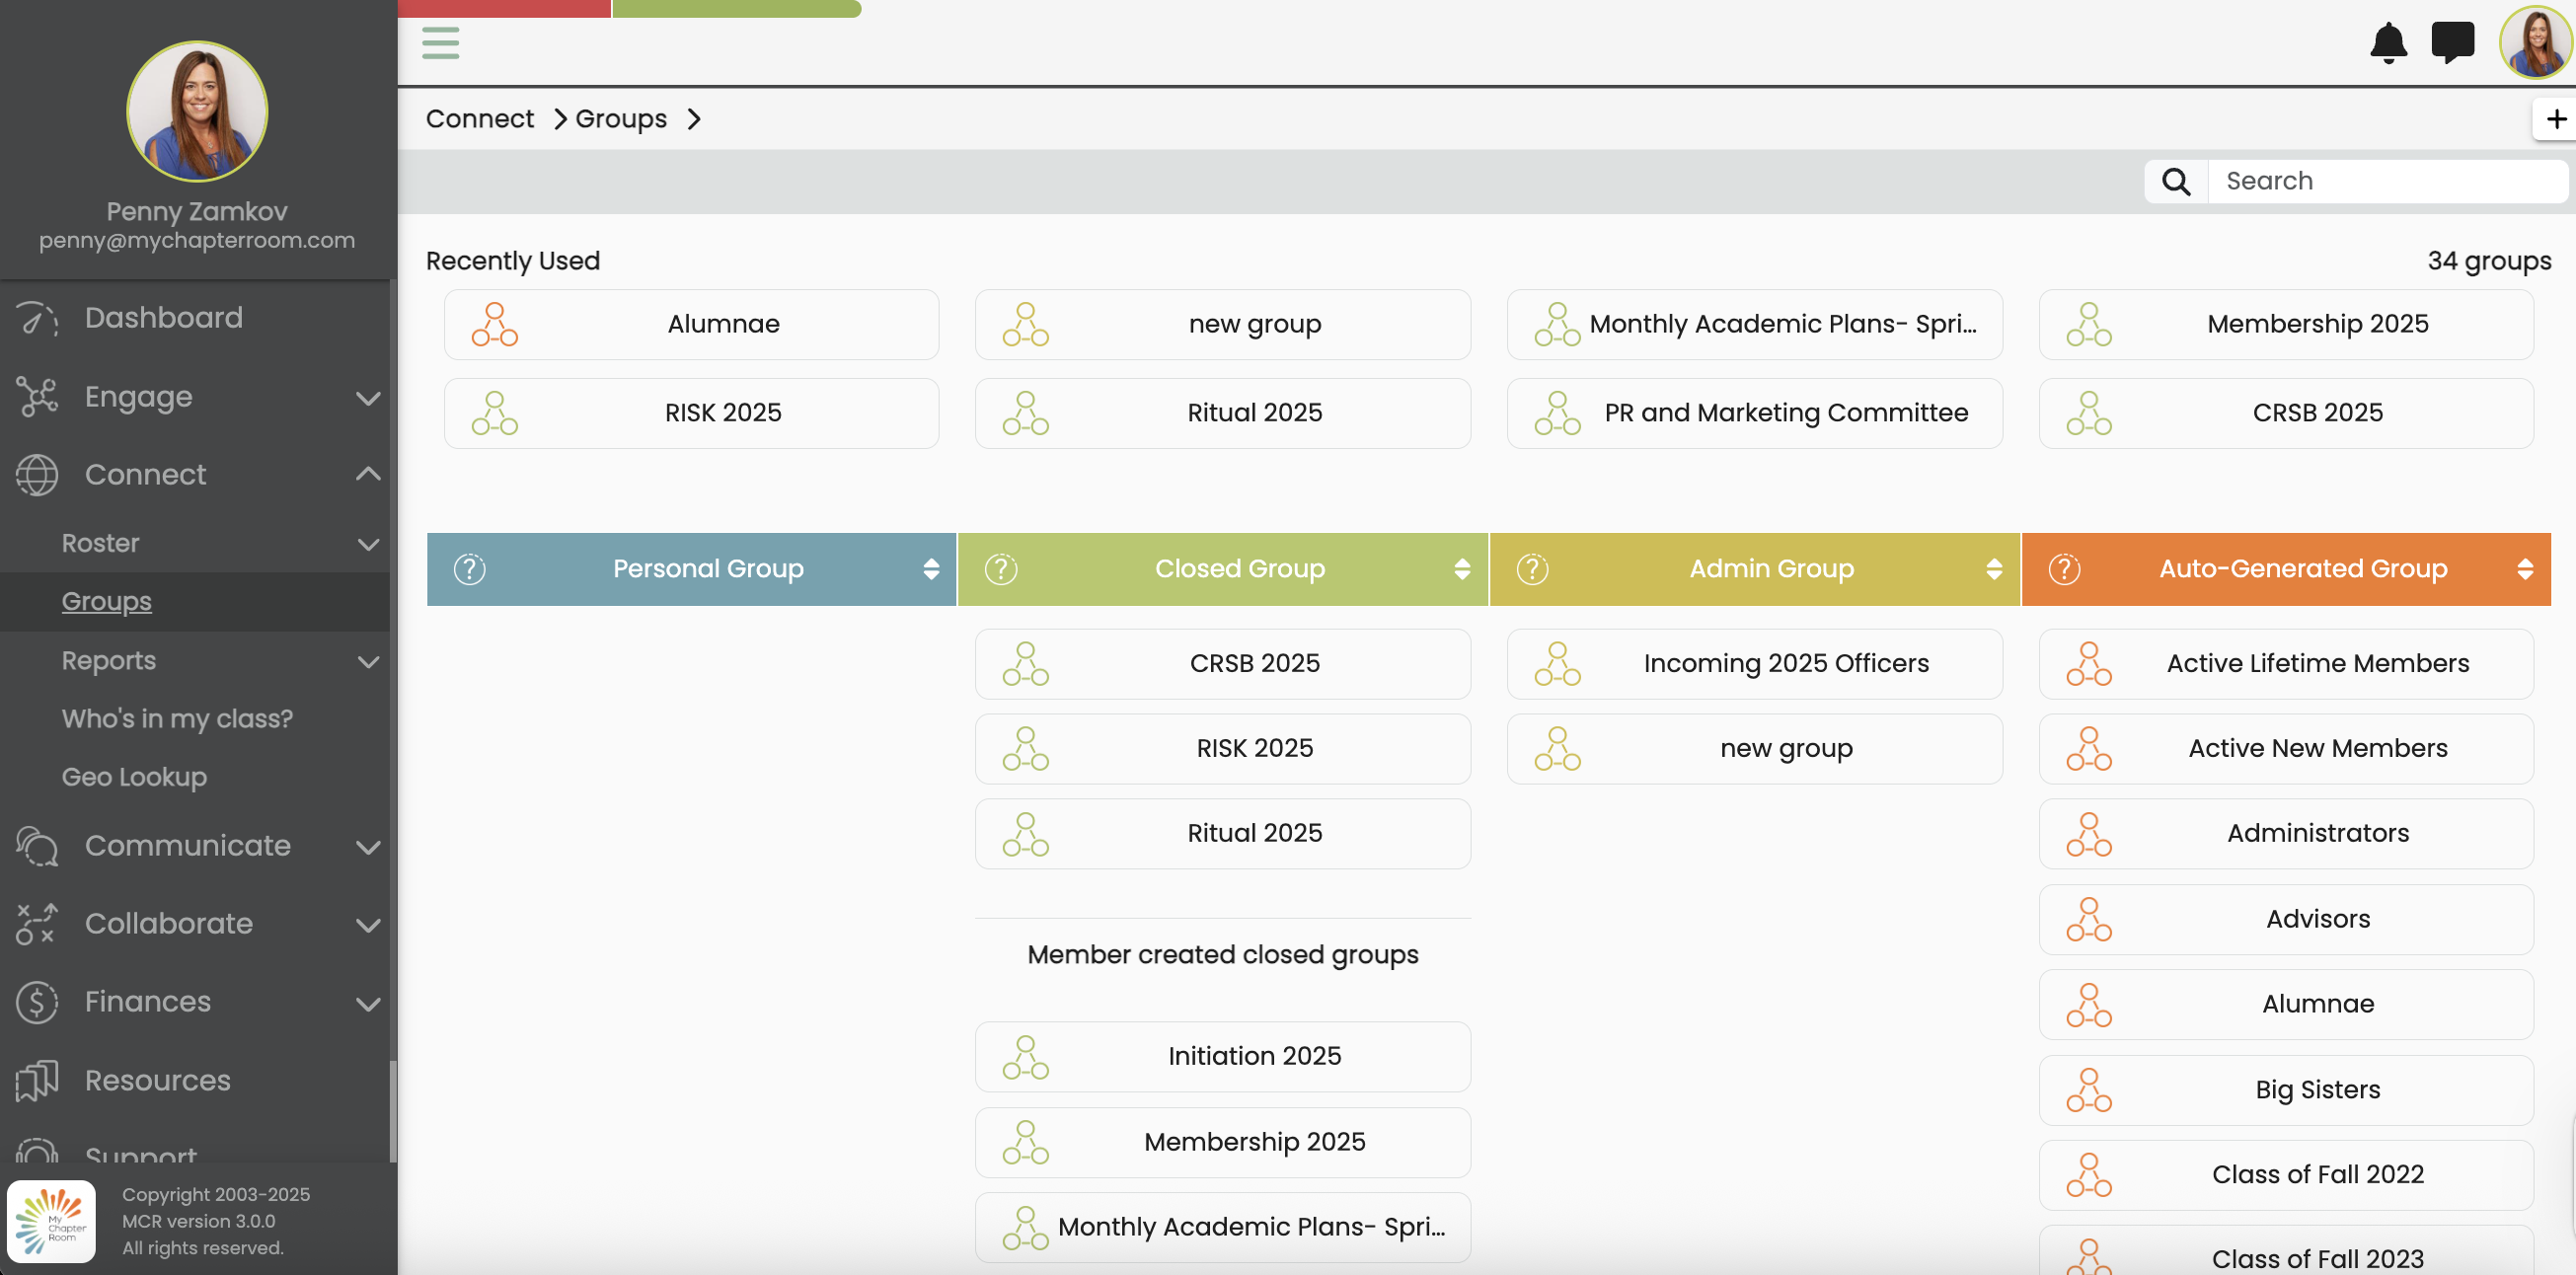Click the plus icon to add a group

[2555, 119]
